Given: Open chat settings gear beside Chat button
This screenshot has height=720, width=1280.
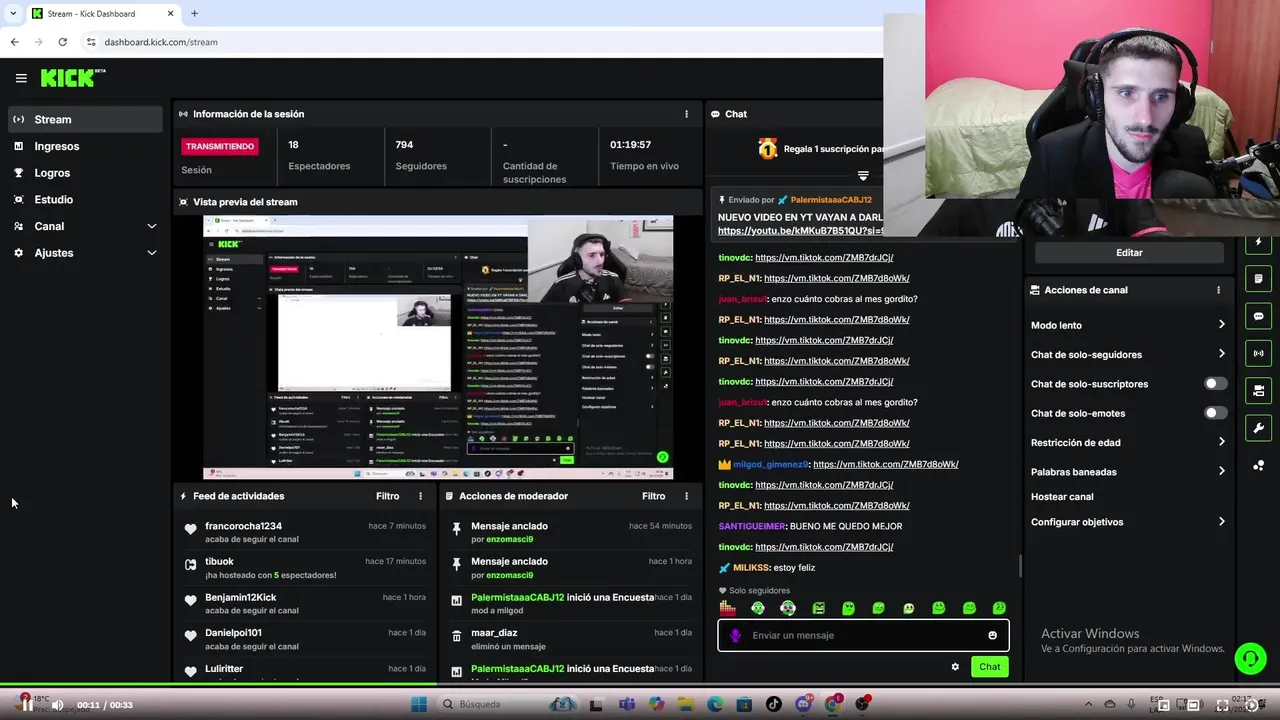Looking at the screenshot, I should pyautogui.click(x=955, y=667).
